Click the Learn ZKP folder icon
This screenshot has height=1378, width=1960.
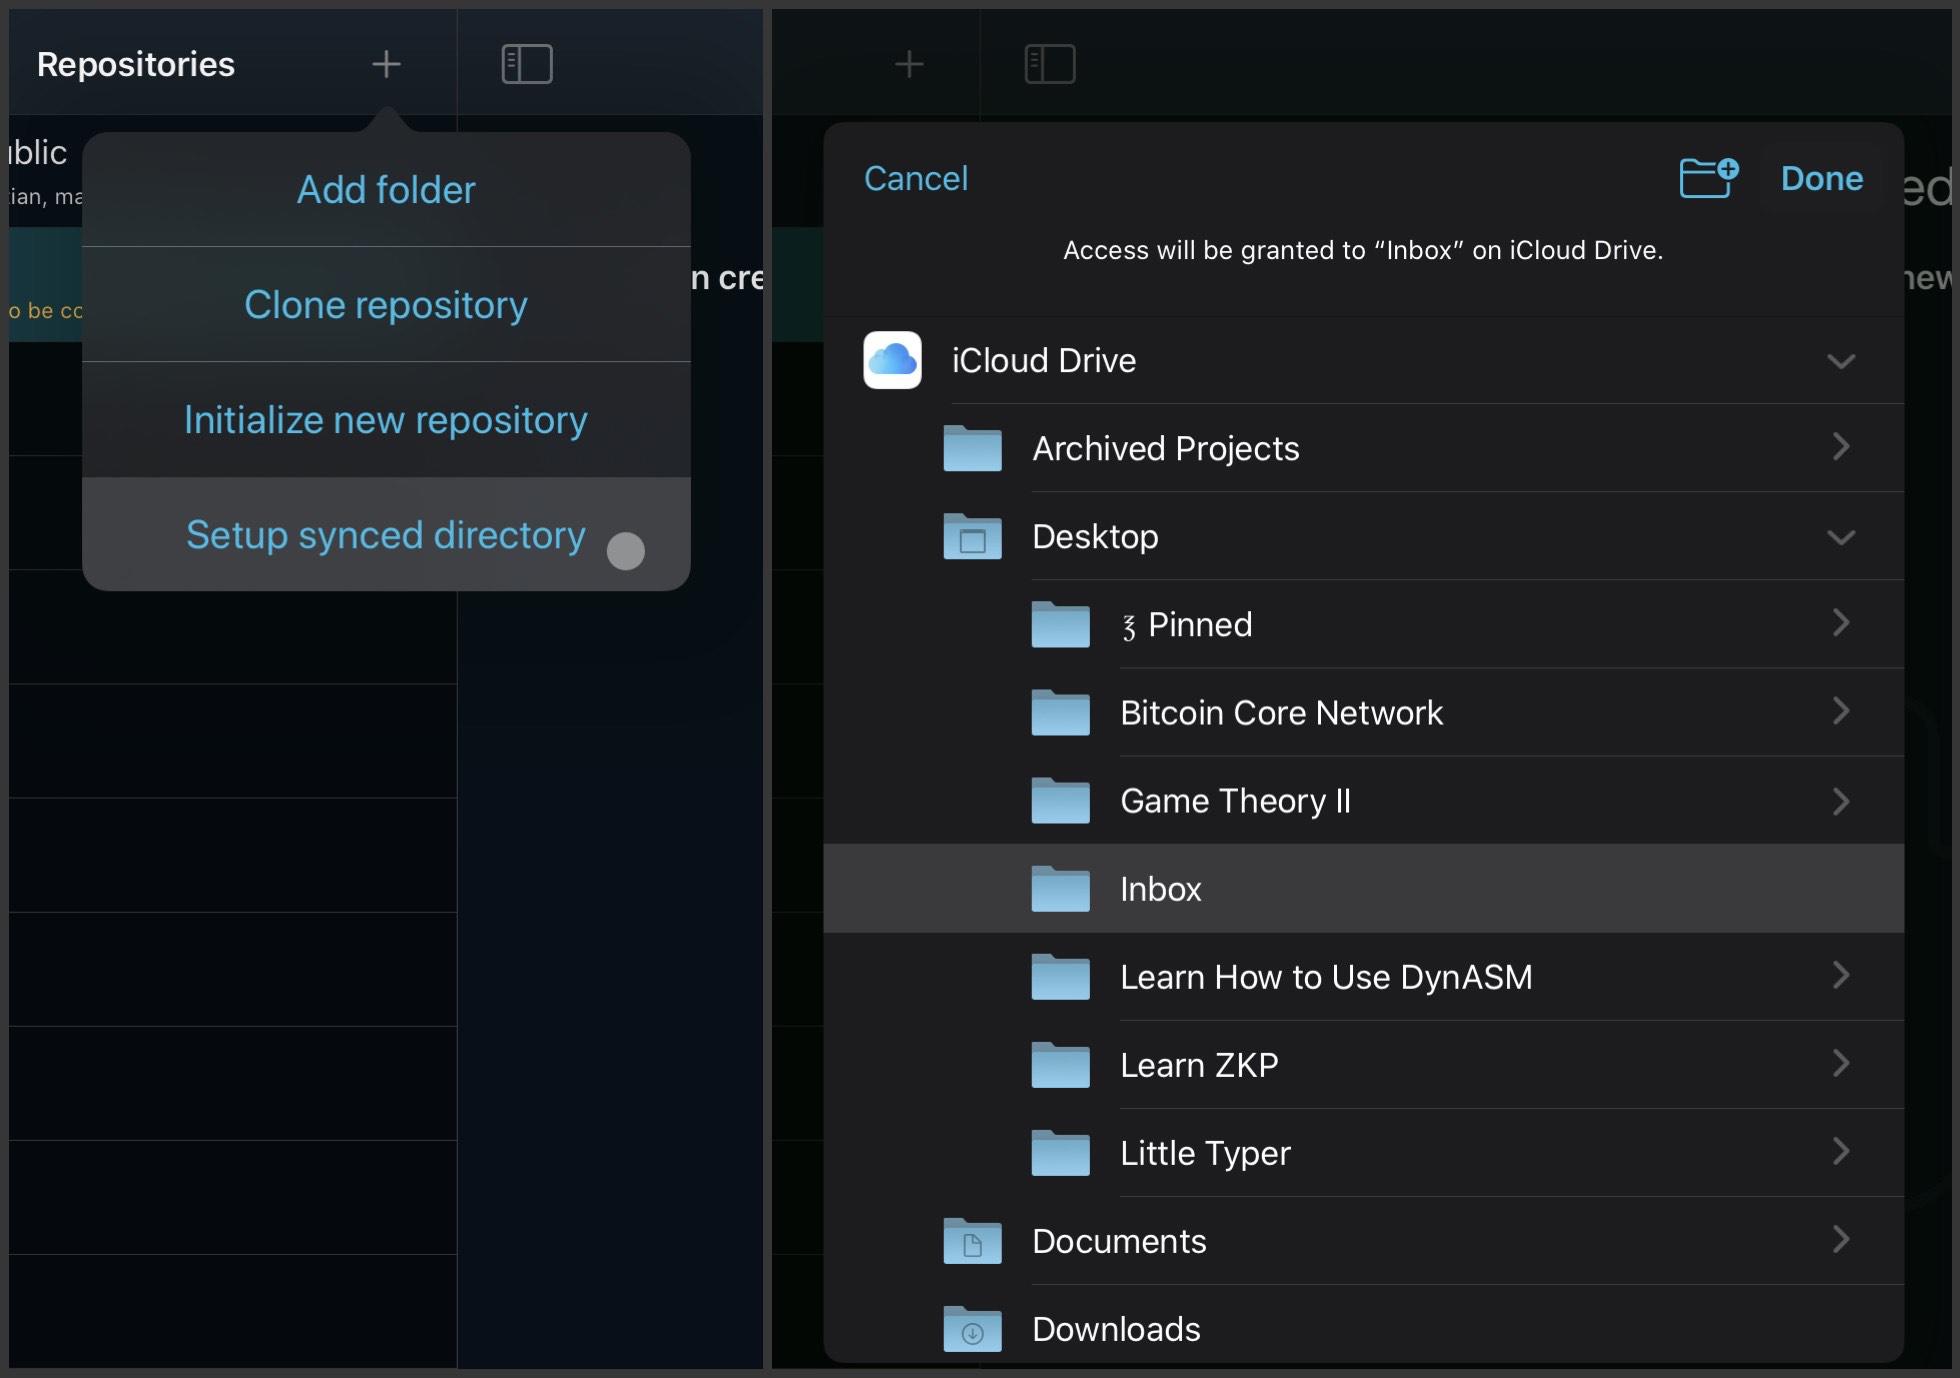click(1061, 1065)
